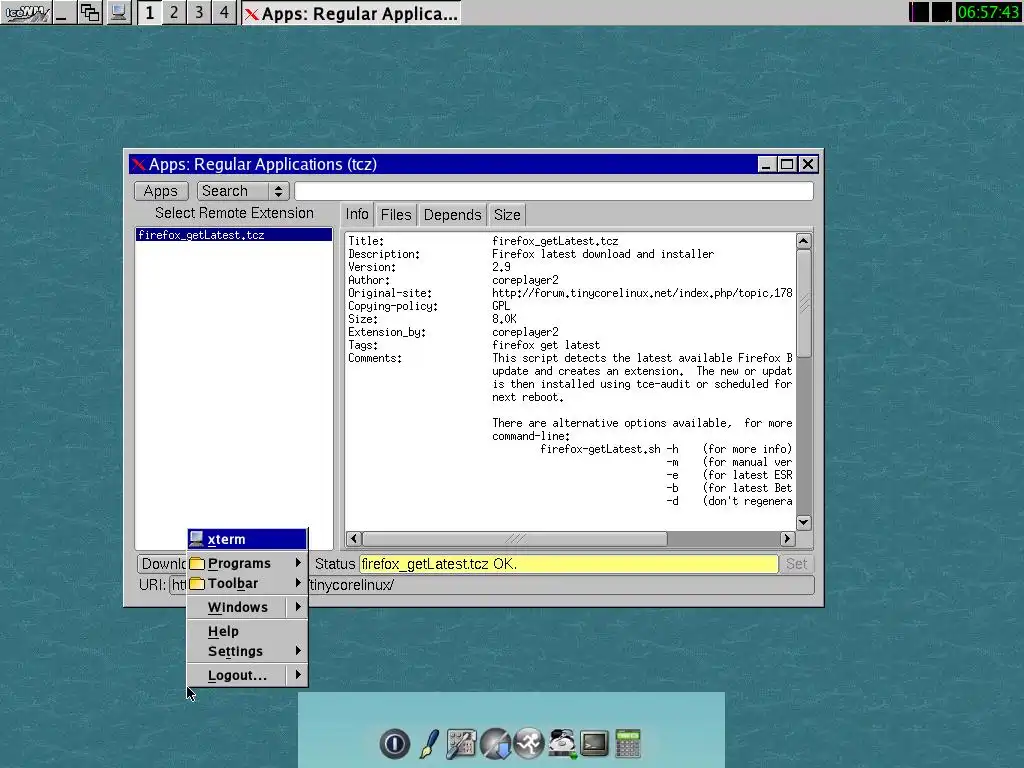Screen dimensions: 1024x768
Task: Switch to workspace 3
Action: click(x=199, y=12)
